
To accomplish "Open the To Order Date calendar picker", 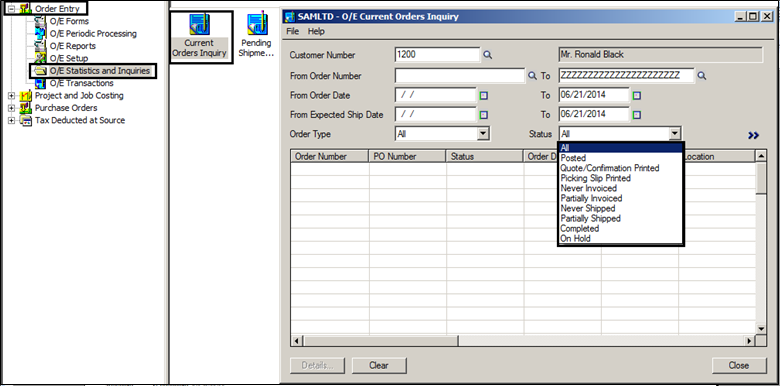I will (637, 96).
